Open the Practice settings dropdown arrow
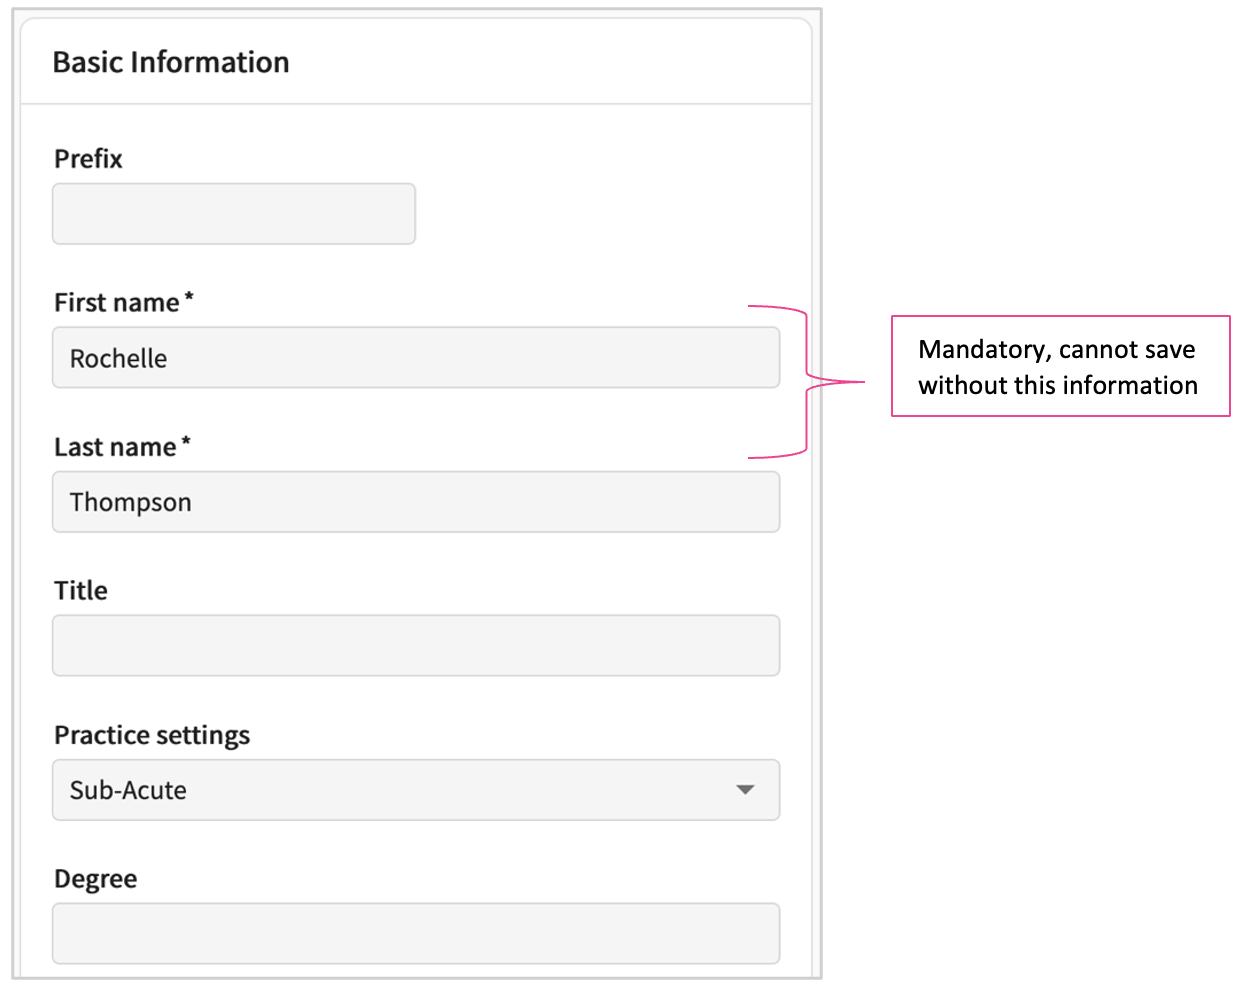The width and height of the screenshot is (1242, 994). [744, 790]
